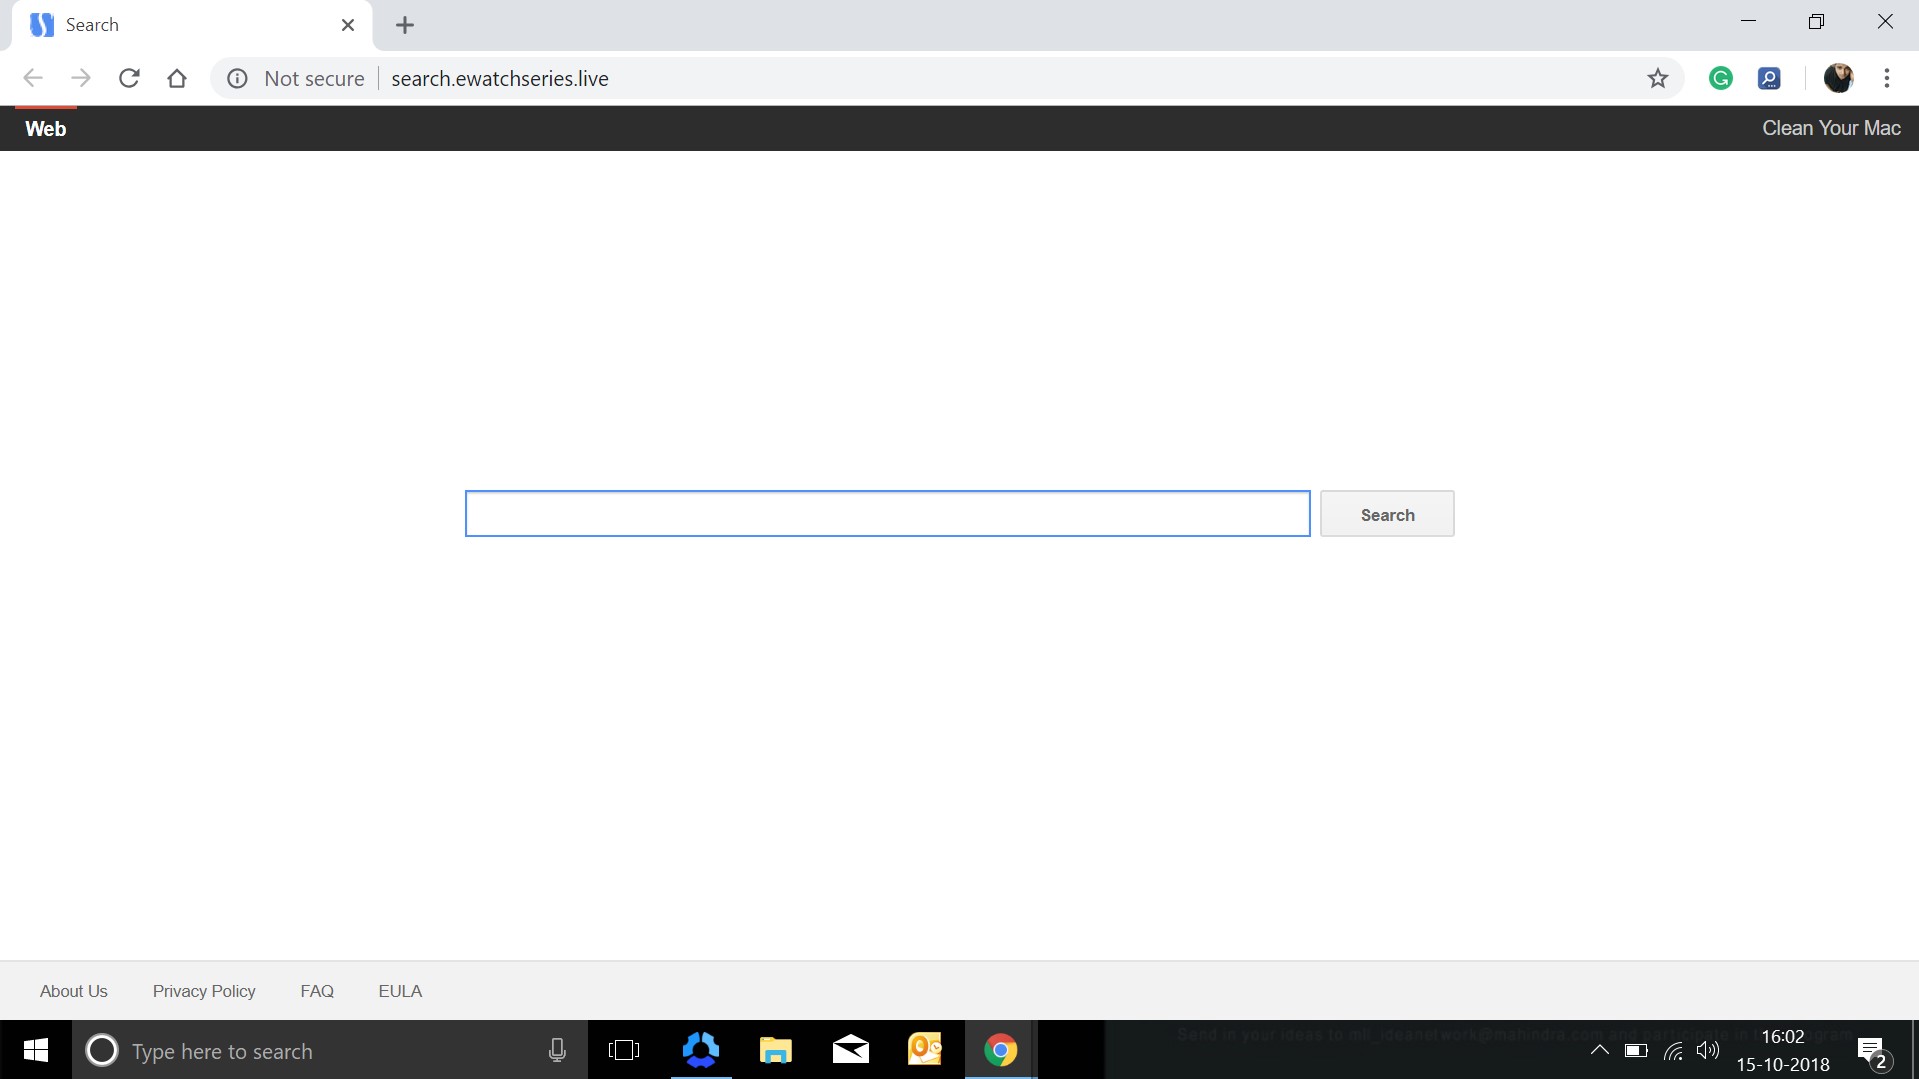Screen dimensions: 1919x1079
Task: Open the browser home page
Action: tap(177, 78)
